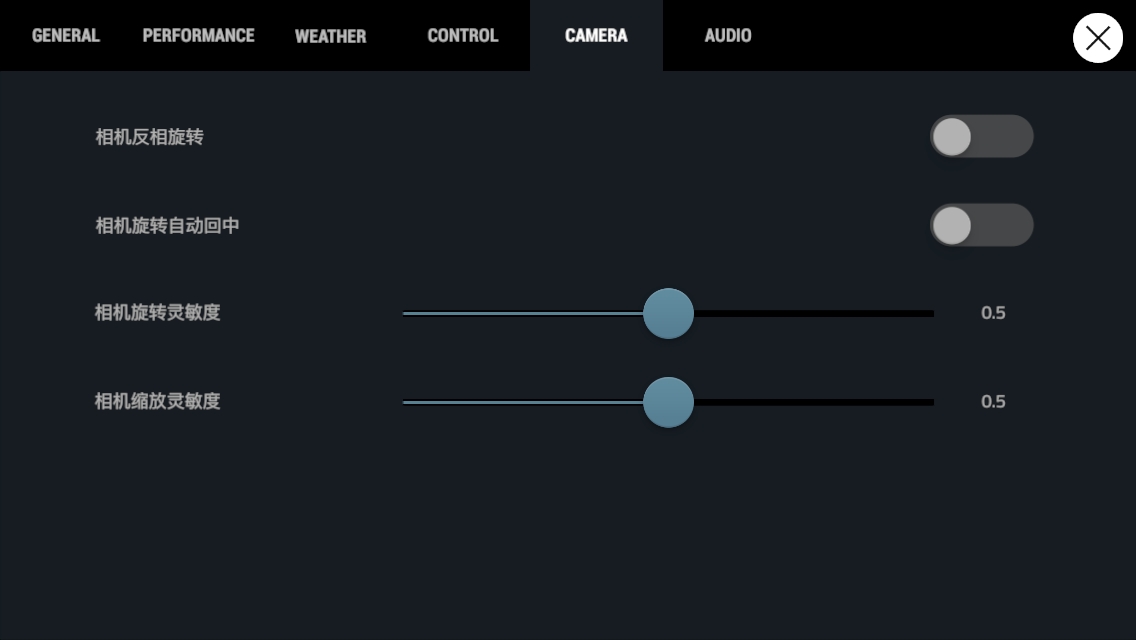Click the 相机旋转灵敏度 slider handle
1136x640 pixels.
point(669,313)
